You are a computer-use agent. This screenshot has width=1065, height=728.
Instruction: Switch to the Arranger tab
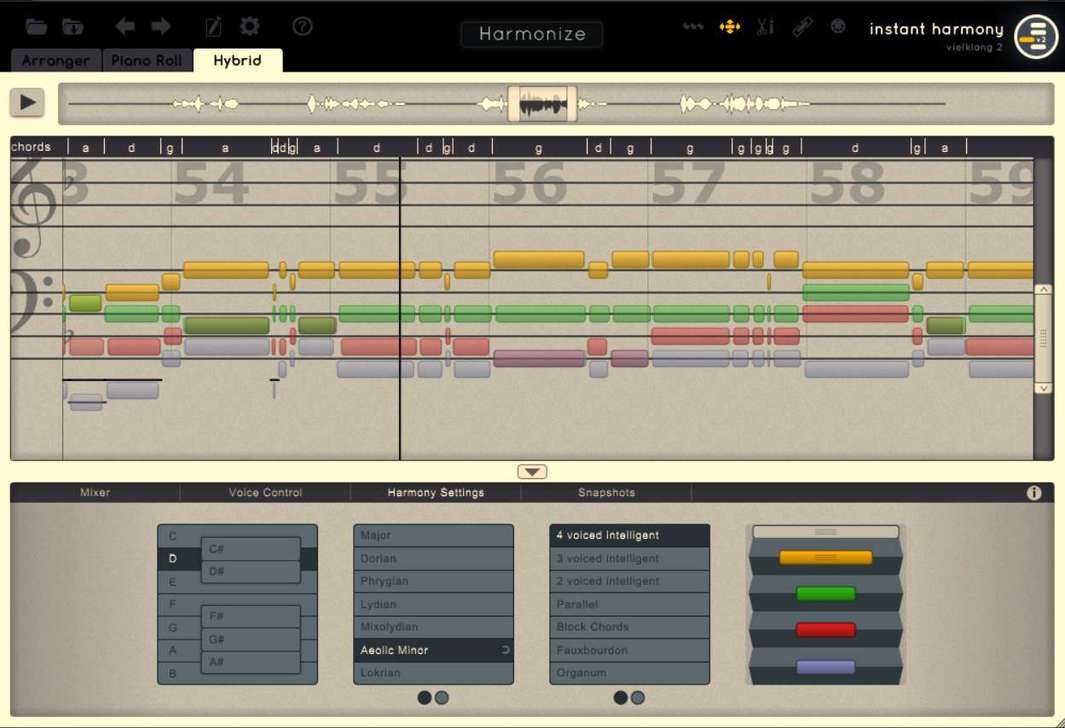point(56,60)
